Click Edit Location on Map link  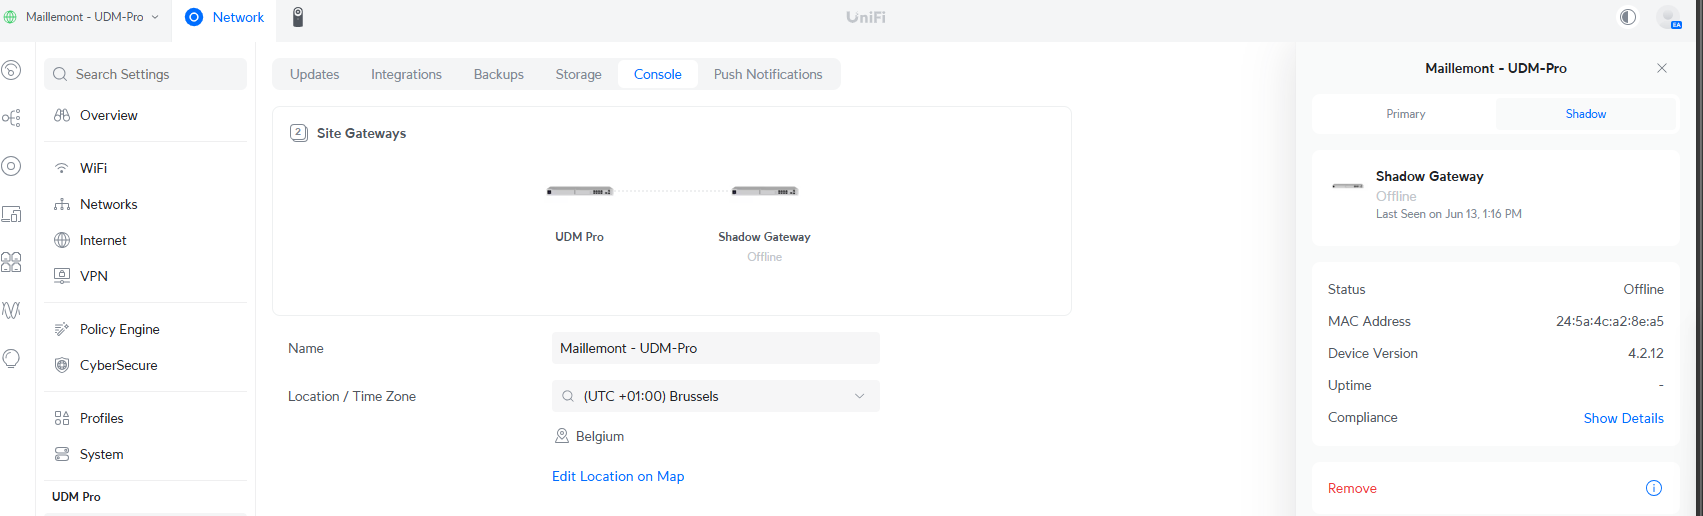click(x=618, y=476)
